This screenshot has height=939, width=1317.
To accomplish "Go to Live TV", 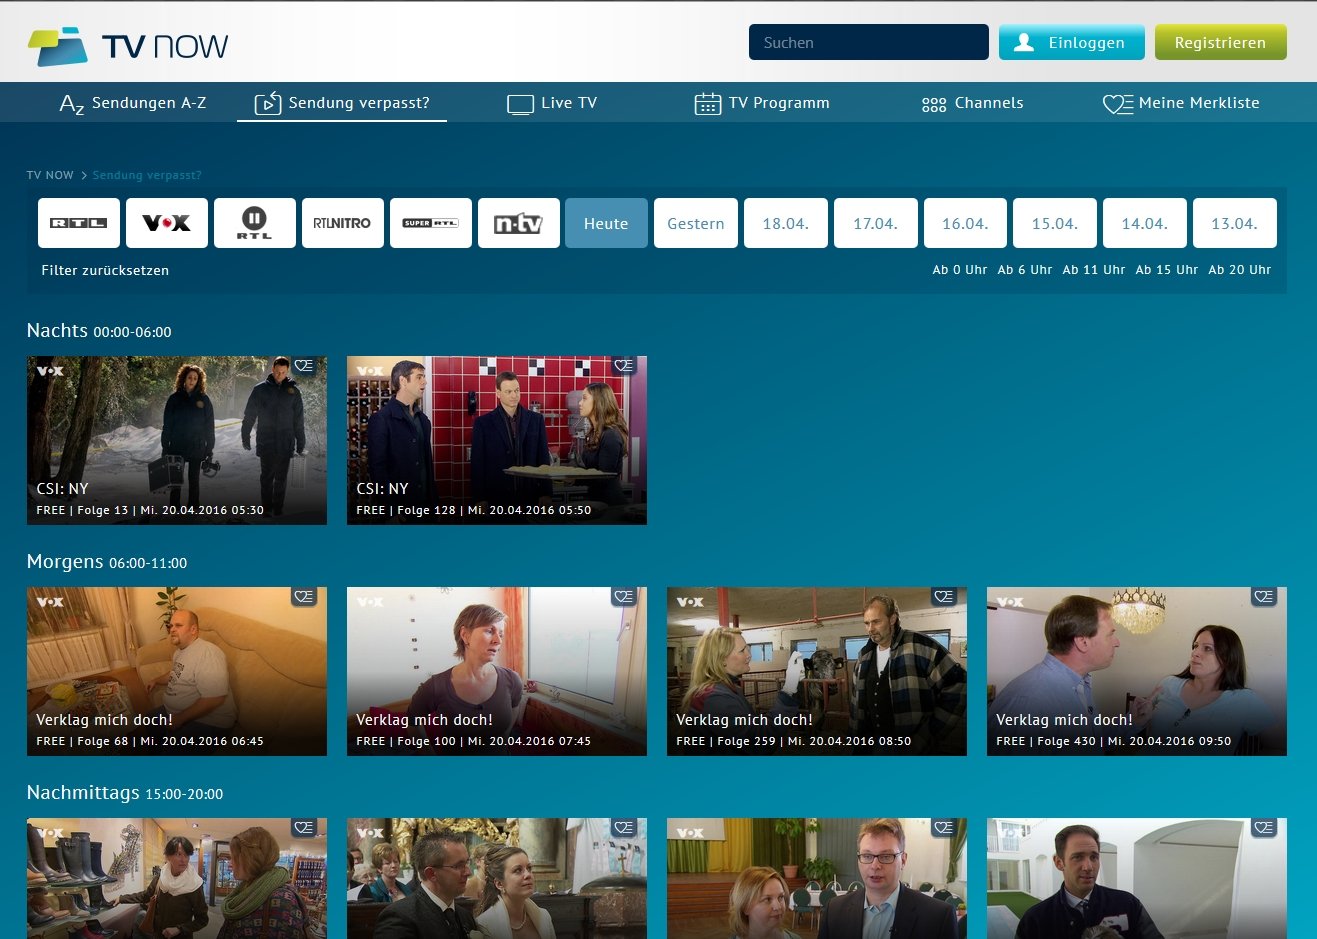I will 552,103.
